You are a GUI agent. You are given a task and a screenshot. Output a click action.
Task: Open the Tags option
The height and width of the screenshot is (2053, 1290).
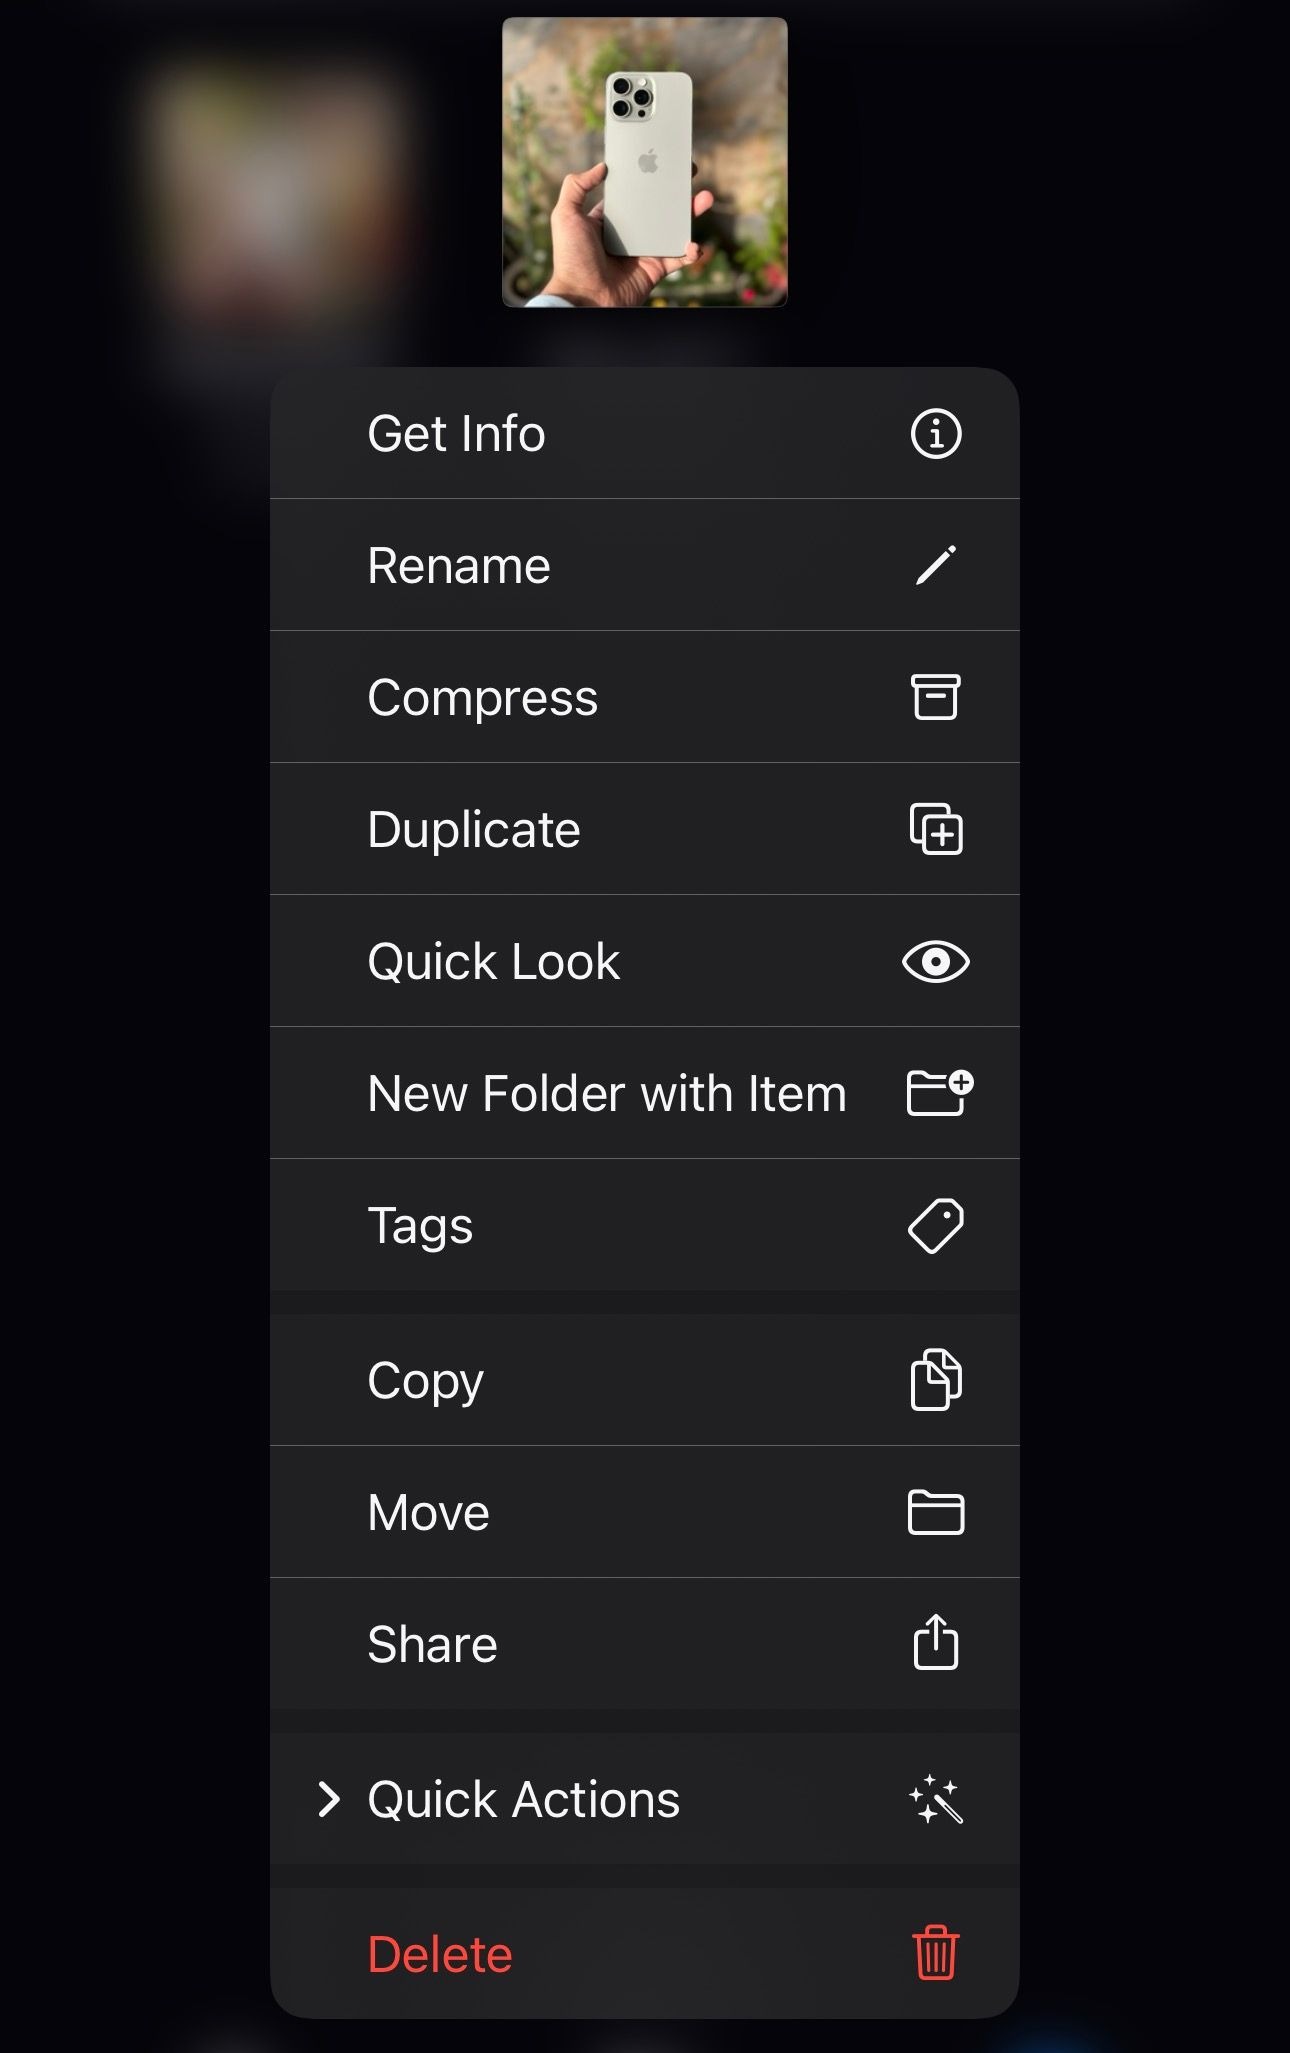point(645,1225)
